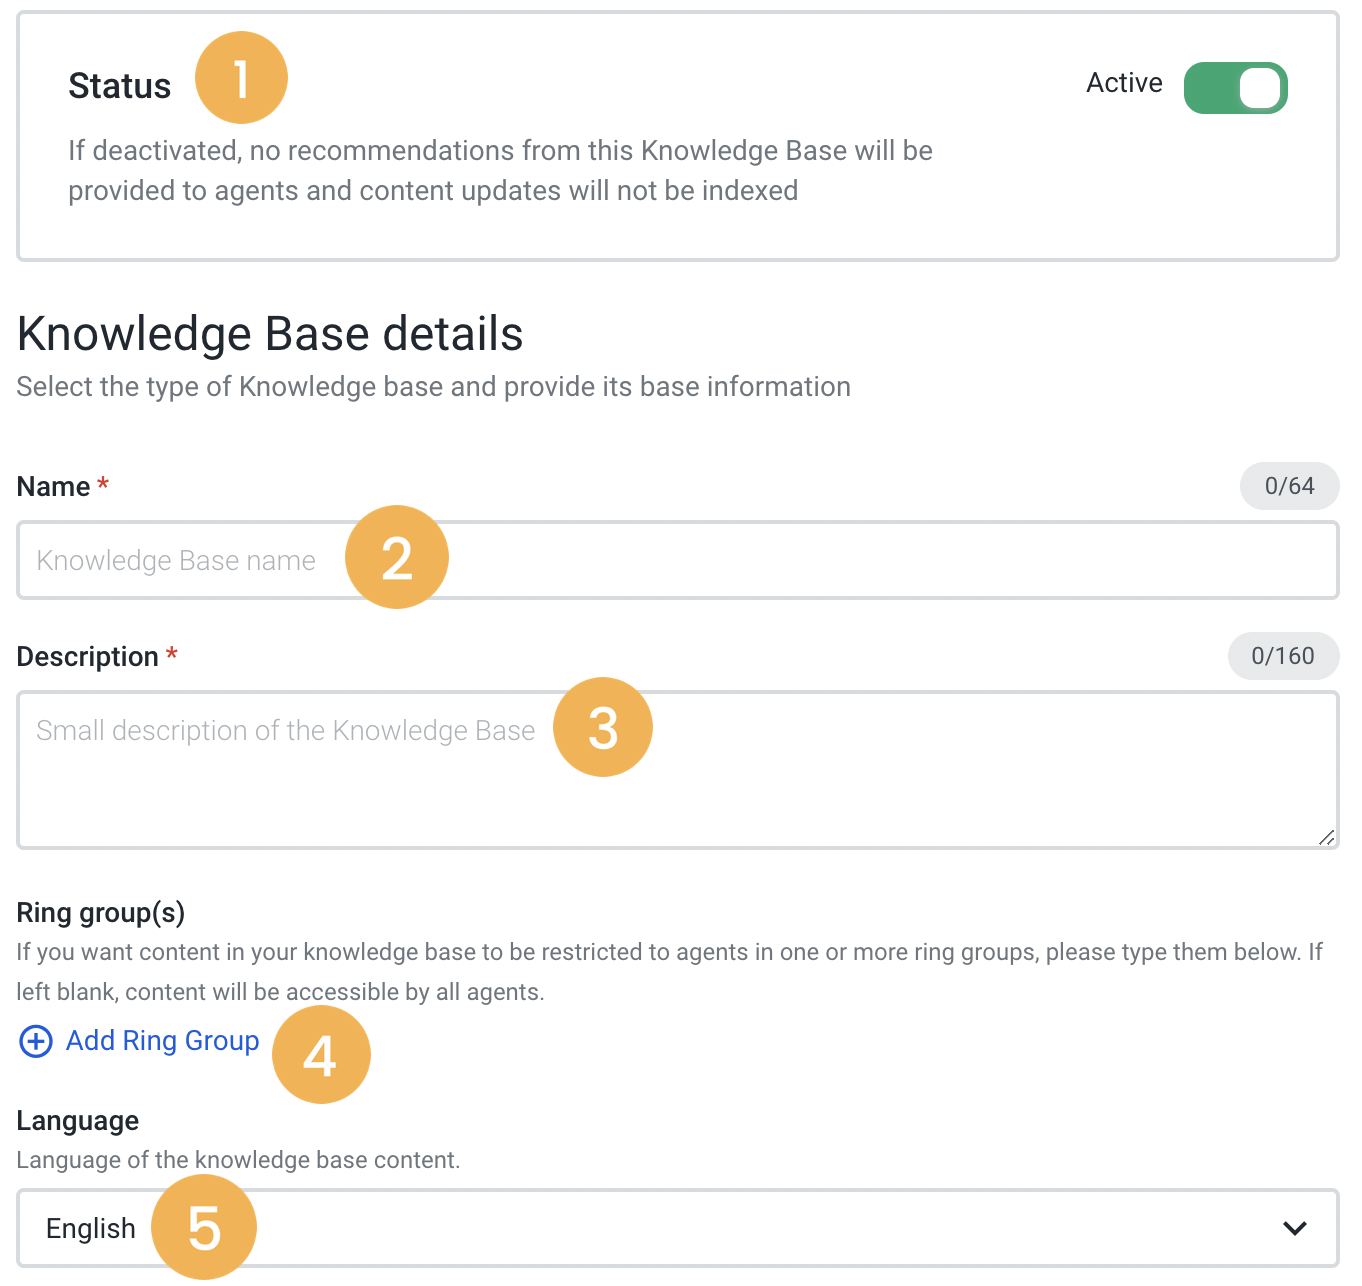Click the orange badge numbered 5 on Language
1362x1286 pixels.
pyautogui.click(x=205, y=1227)
